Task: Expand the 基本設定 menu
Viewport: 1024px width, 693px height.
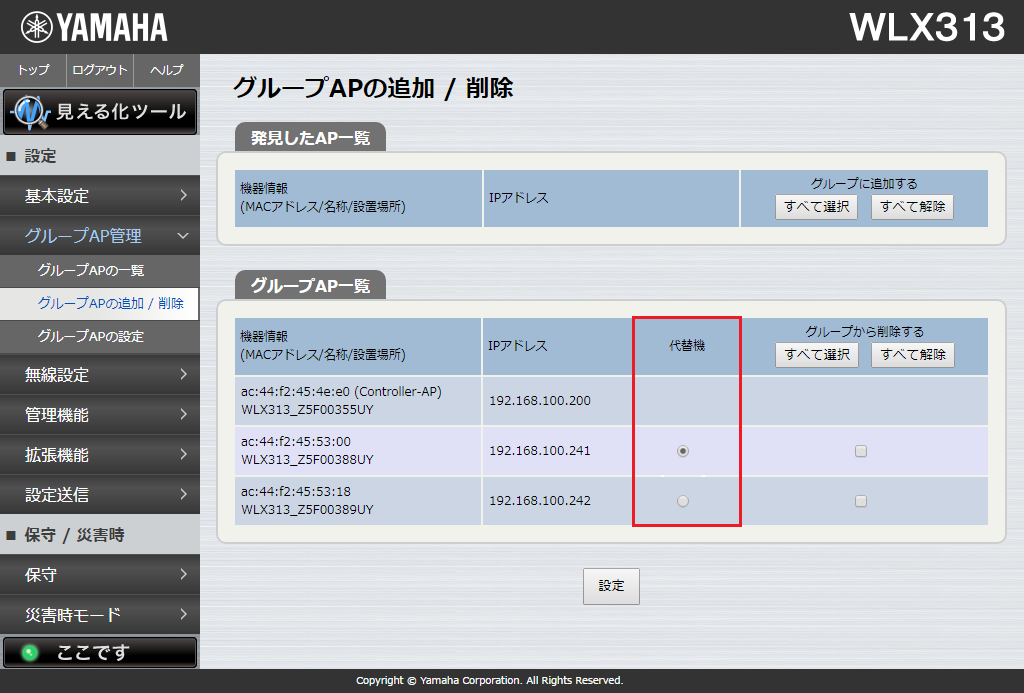Action: click(100, 196)
